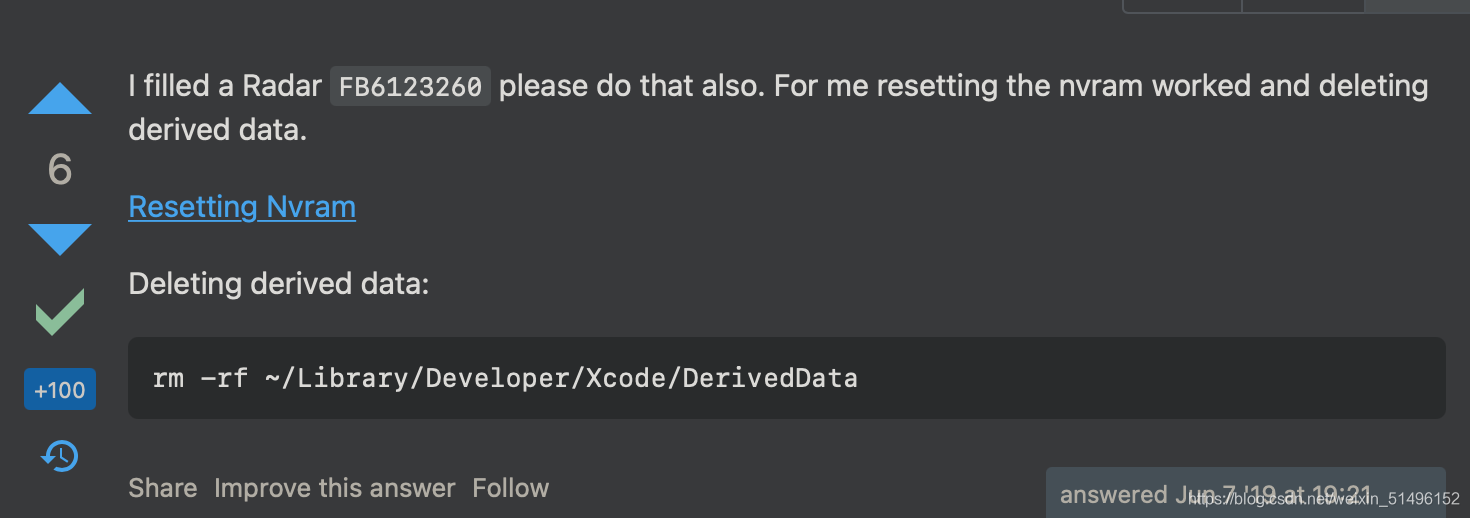Screen dimensions: 1470x518
Task: Follow this answer
Action: point(511,488)
